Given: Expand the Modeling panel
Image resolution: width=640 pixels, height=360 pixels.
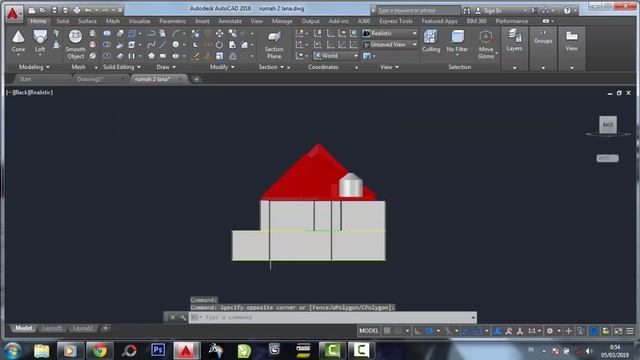Looking at the screenshot, I should (34, 67).
